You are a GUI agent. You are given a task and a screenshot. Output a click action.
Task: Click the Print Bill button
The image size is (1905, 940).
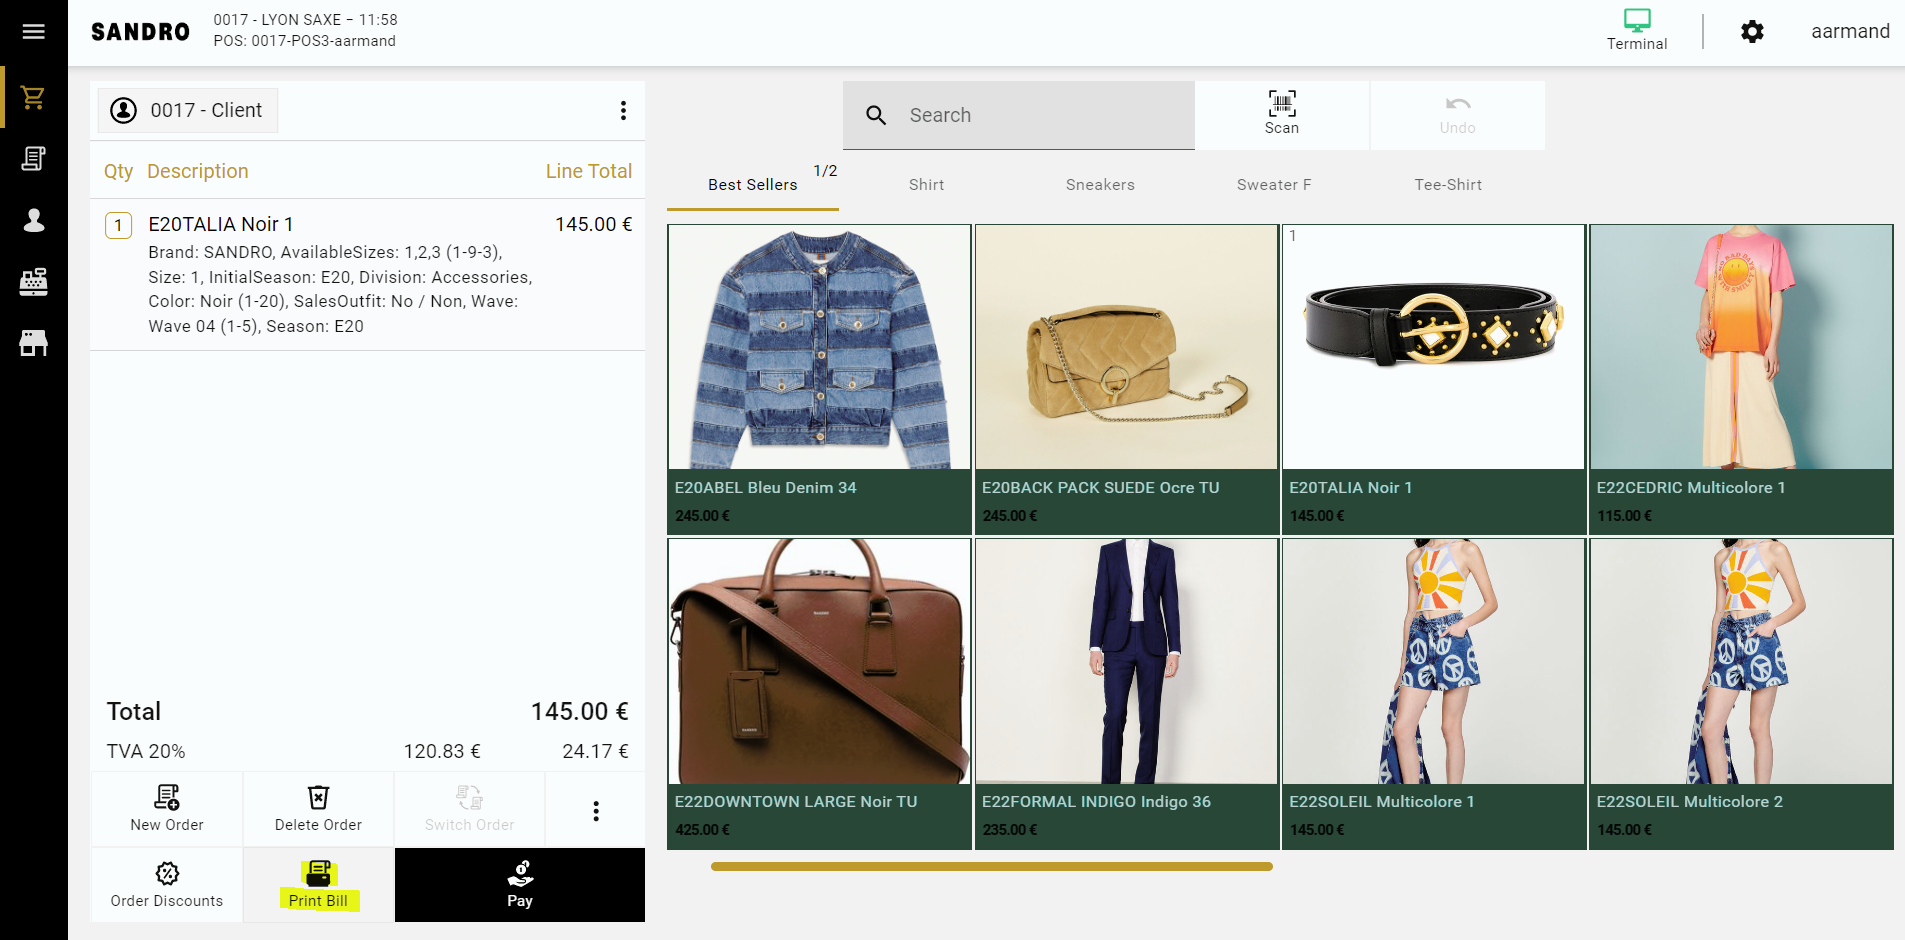point(318,885)
